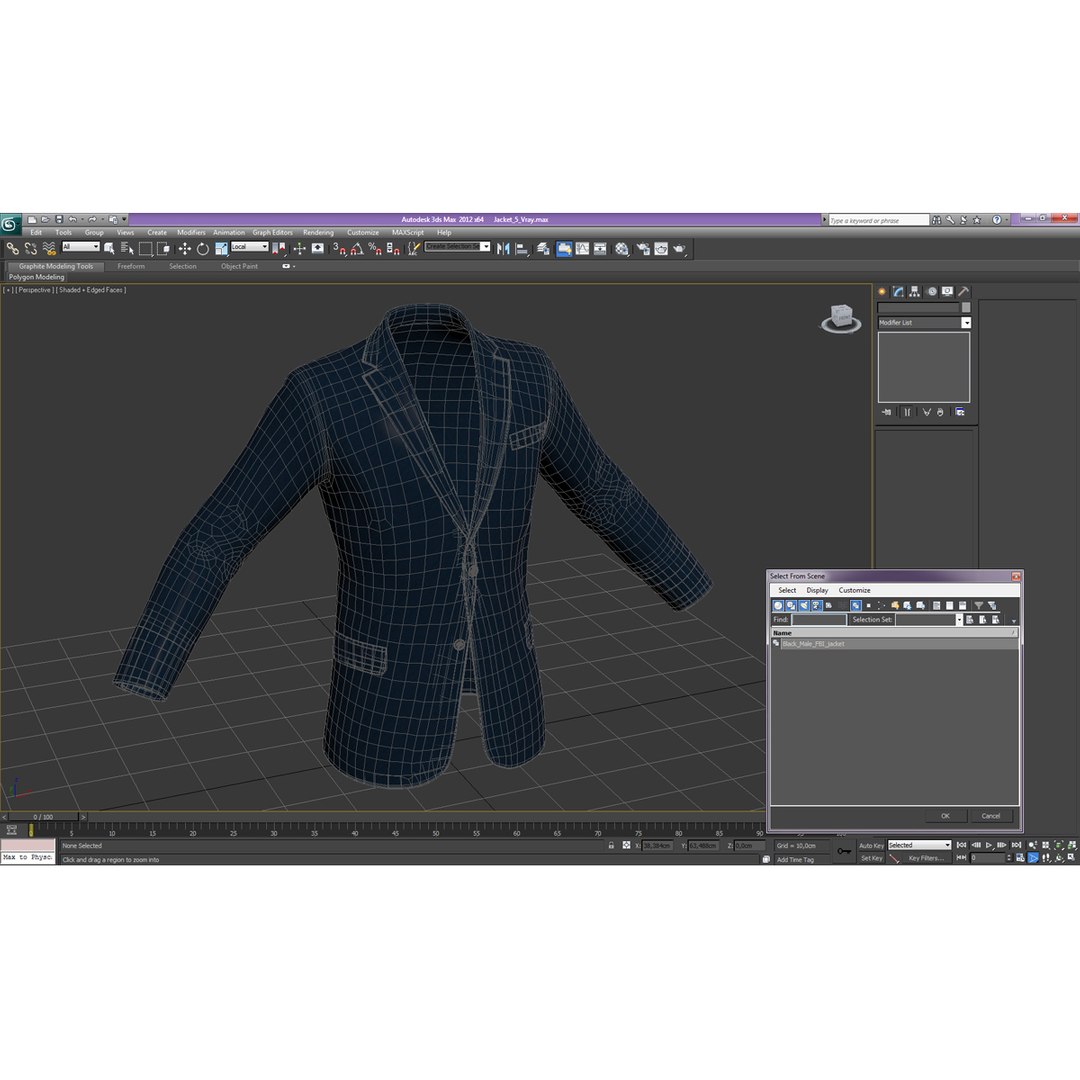Click the Find input field in dialog
Screen dimensions: 1080x1080
[x=819, y=620]
